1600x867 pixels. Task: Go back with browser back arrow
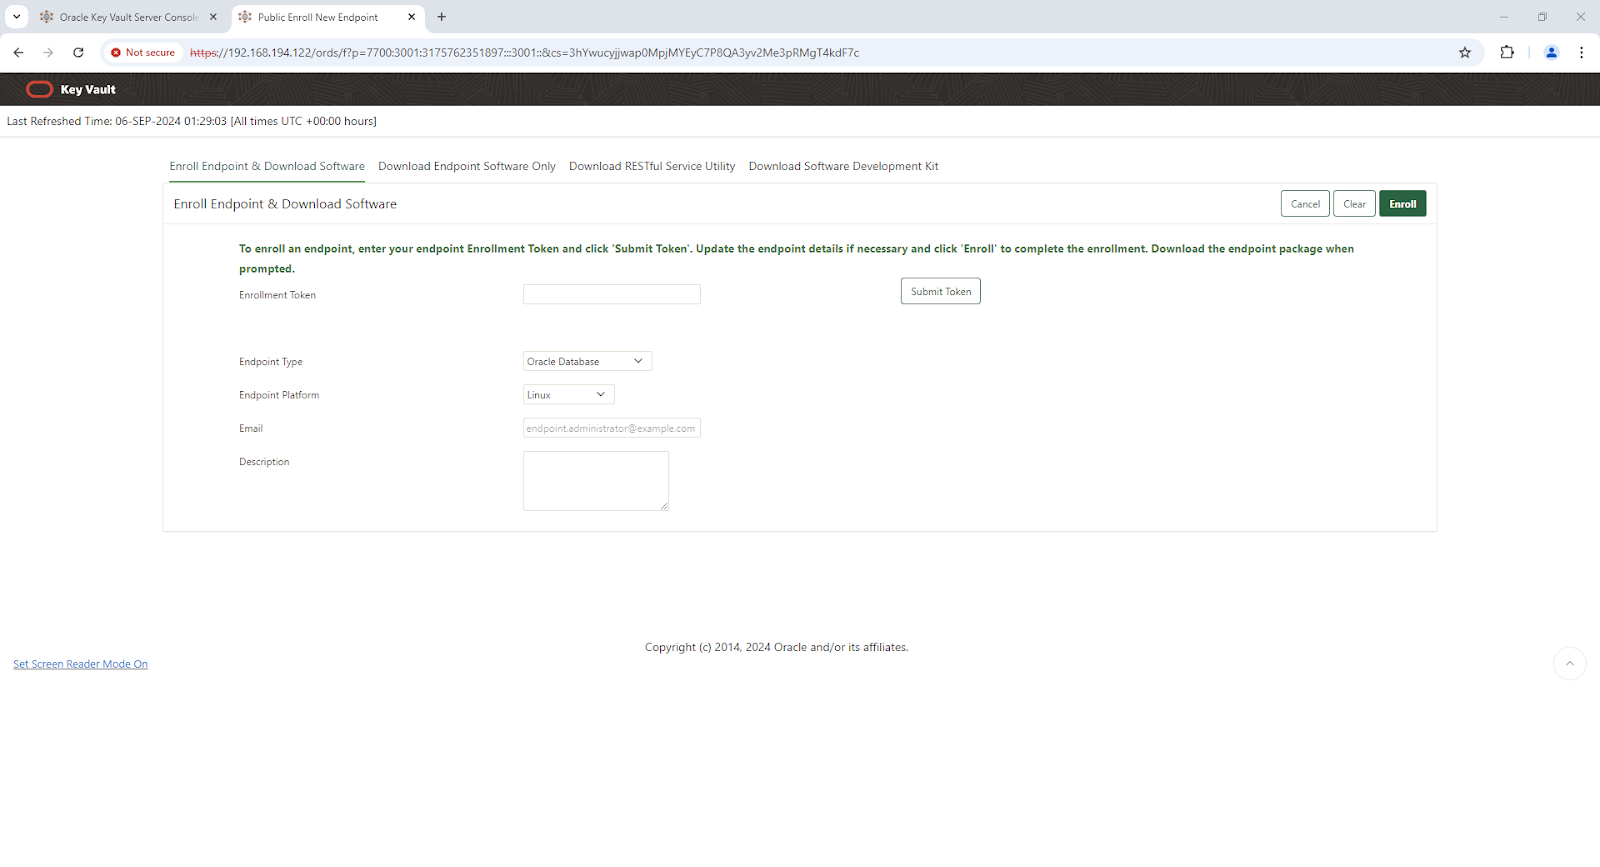click(x=18, y=53)
